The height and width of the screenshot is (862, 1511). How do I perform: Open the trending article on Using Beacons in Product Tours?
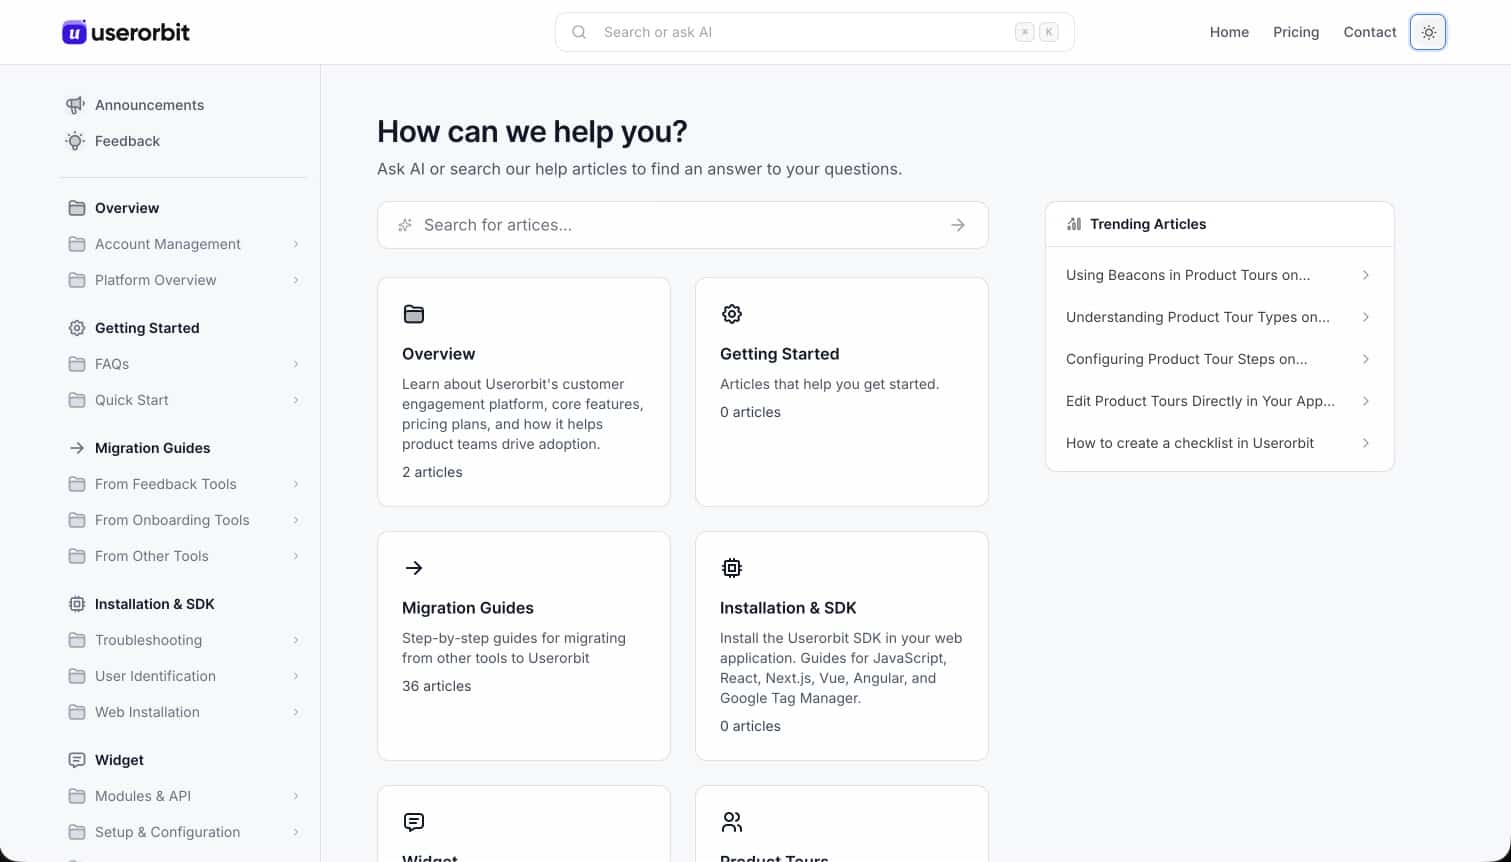point(1188,275)
